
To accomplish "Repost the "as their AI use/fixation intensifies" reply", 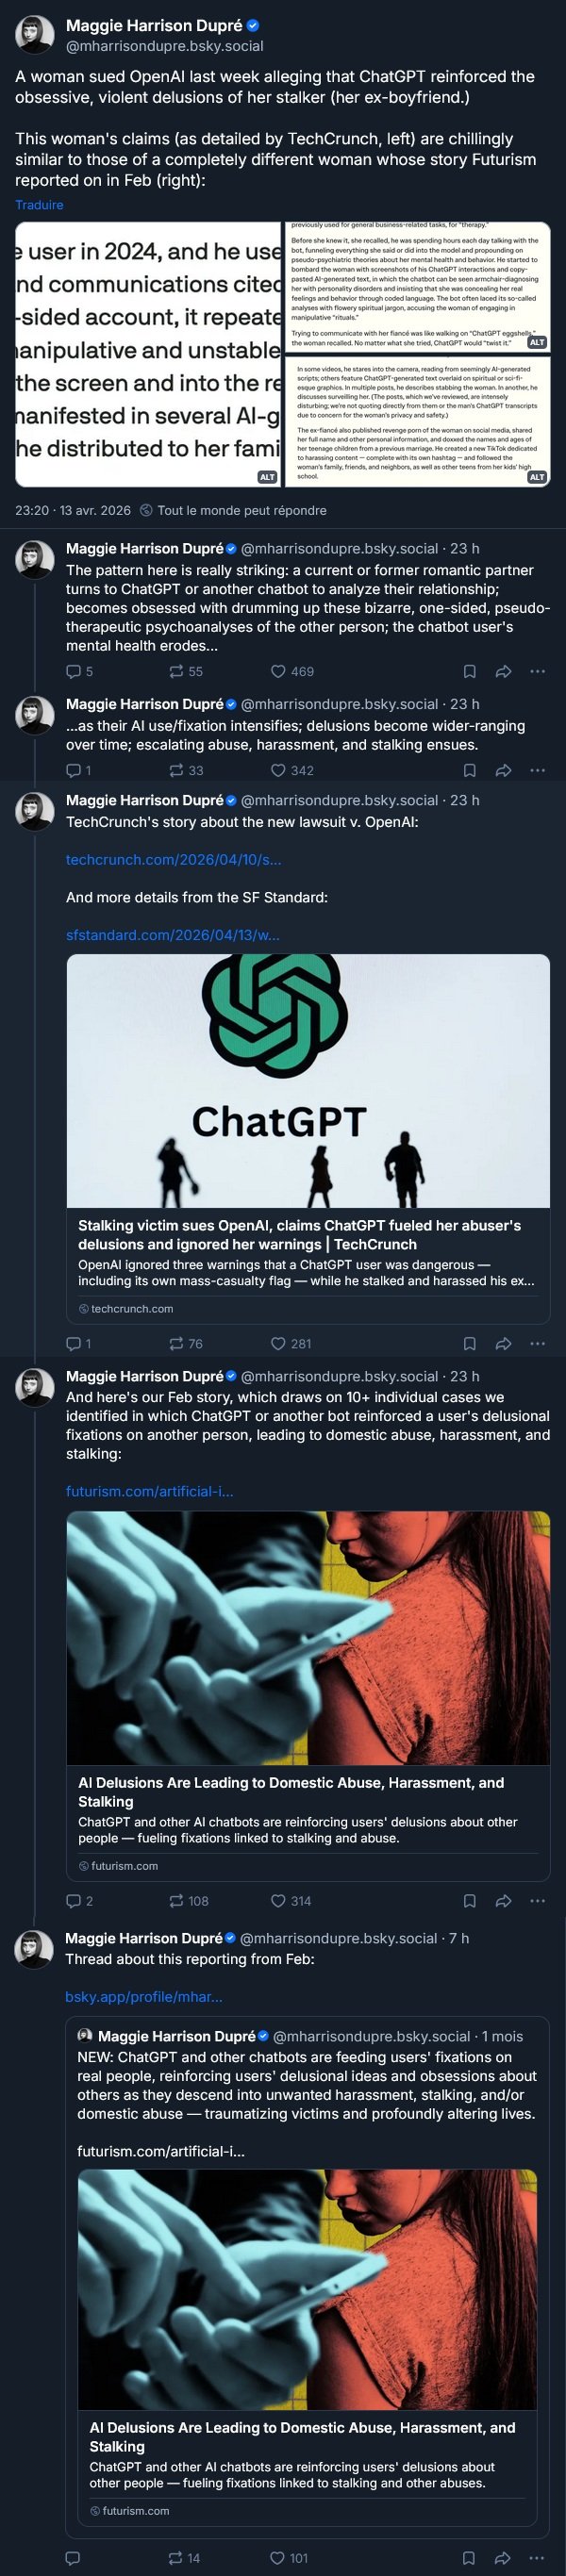I will [x=176, y=770].
